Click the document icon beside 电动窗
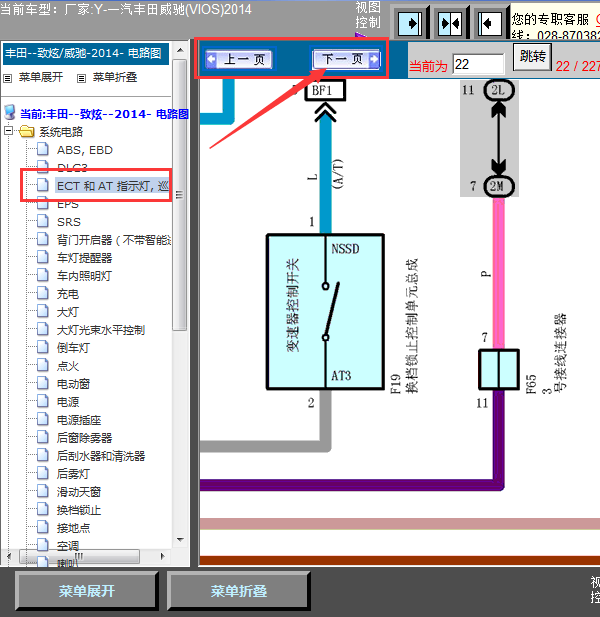The width and height of the screenshot is (600, 617). click(x=42, y=383)
